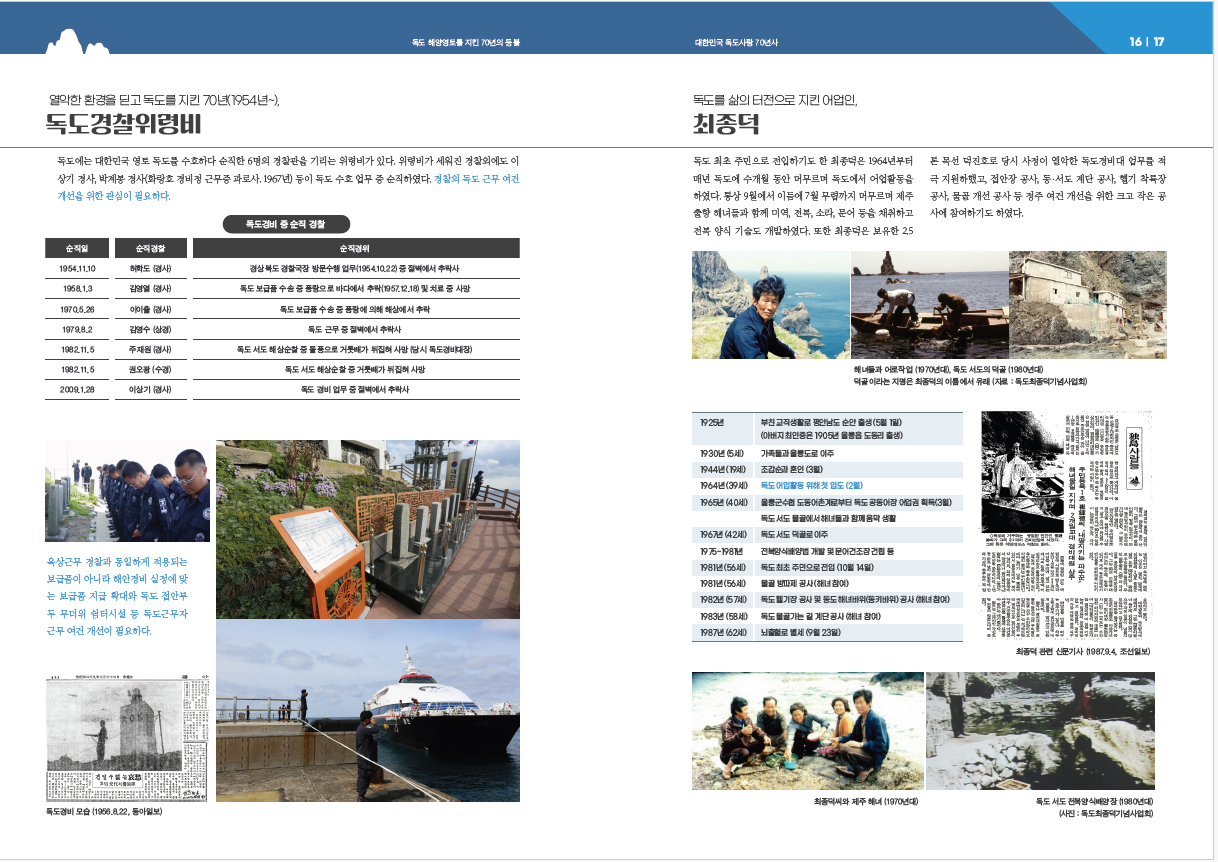Click caption '최종덕 관련 신문기사 (1987.9.4, 조선일보)'

pos(1082,652)
